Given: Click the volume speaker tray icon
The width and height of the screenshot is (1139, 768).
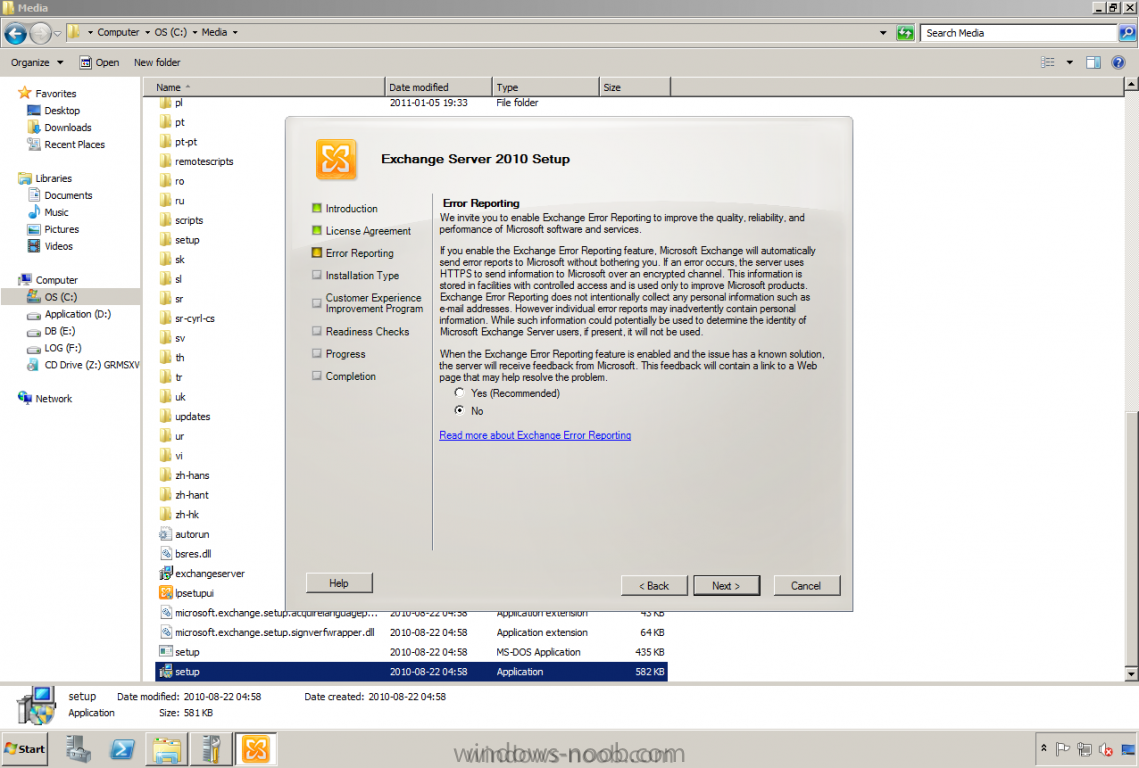Looking at the screenshot, I should click(1106, 749).
